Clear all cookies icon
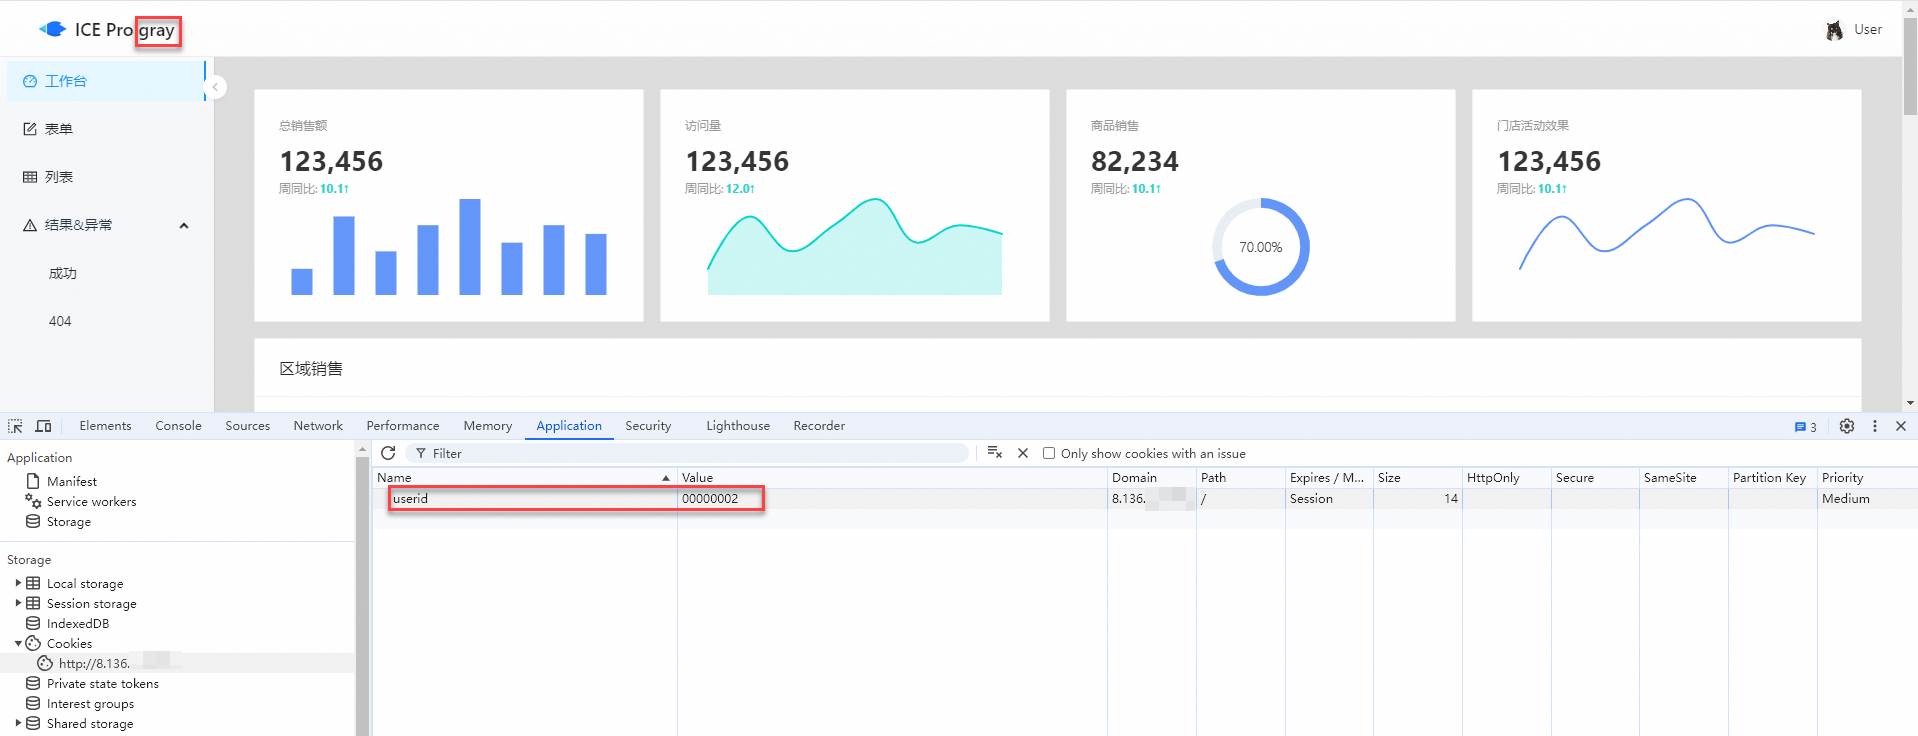Image resolution: width=1918 pixels, height=736 pixels. 994,453
